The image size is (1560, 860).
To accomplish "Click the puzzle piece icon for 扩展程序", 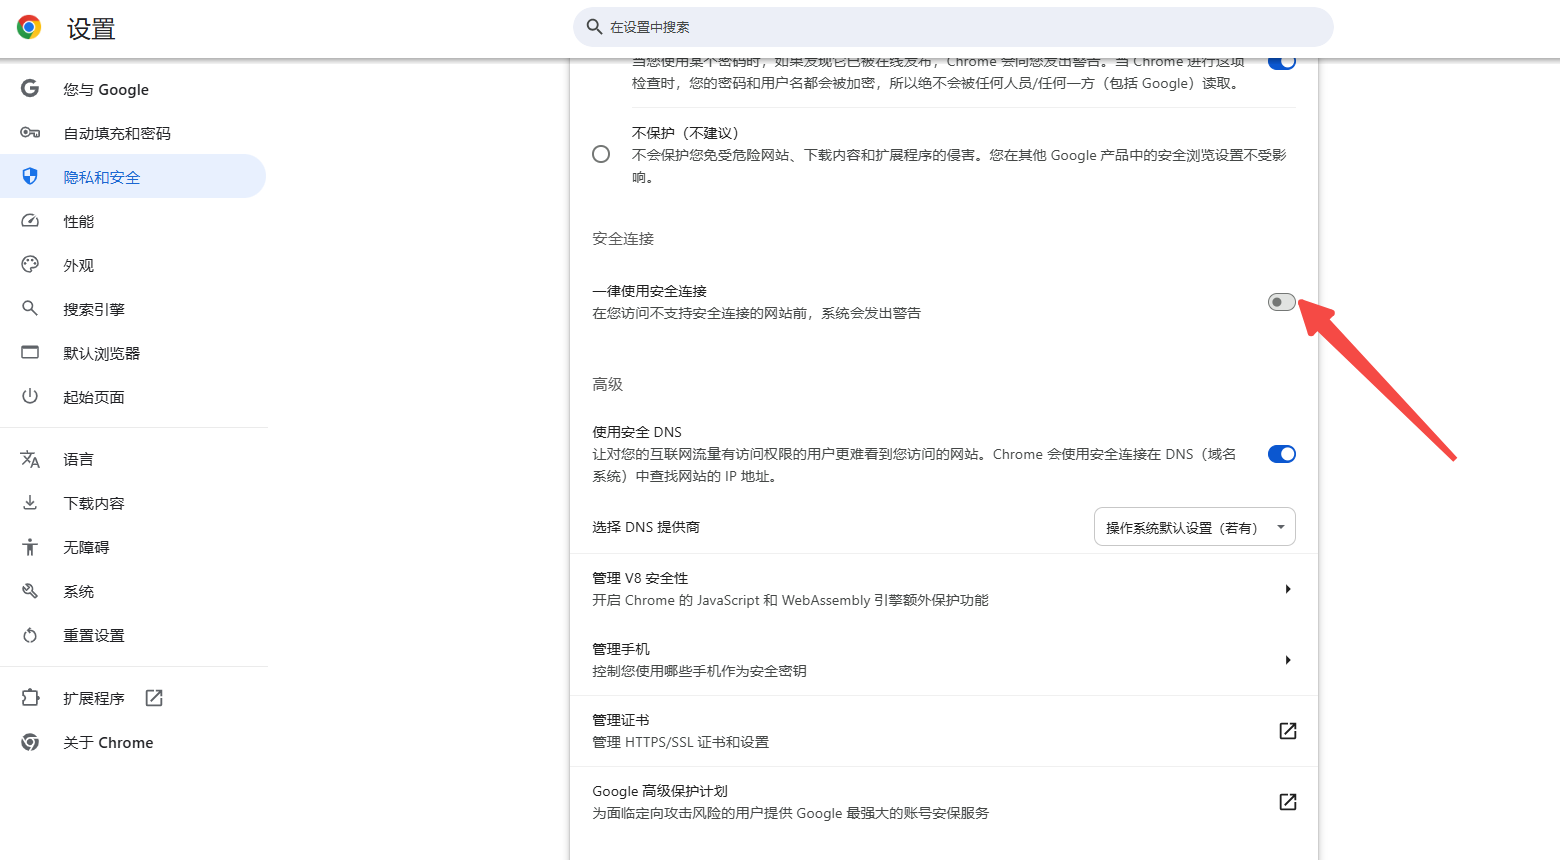I will pos(30,698).
